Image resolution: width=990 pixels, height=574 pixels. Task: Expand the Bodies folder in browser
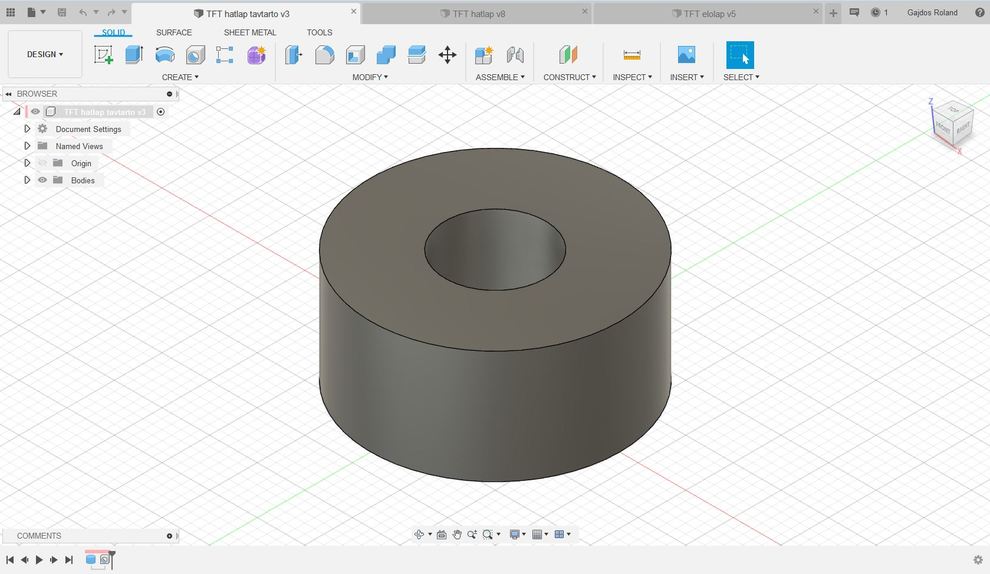pyautogui.click(x=27, y=180)
